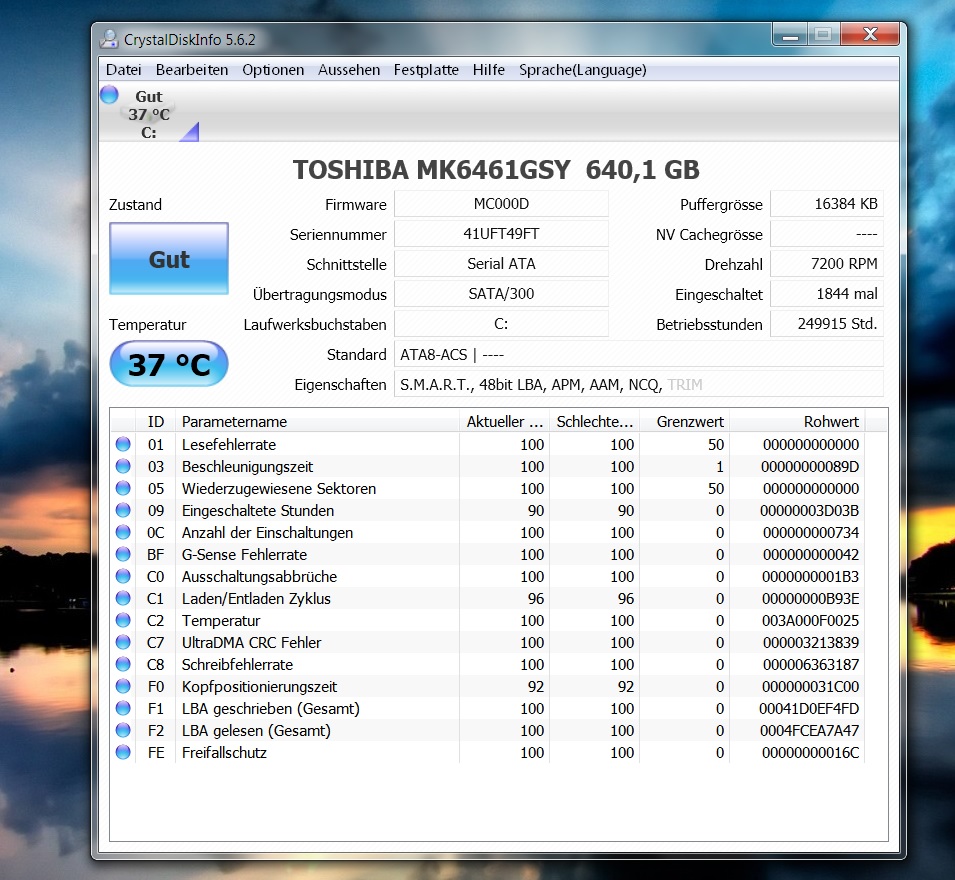
Task: Click the 37 °C temperature button
Action: pyautogui.click(x=169, y=364)
